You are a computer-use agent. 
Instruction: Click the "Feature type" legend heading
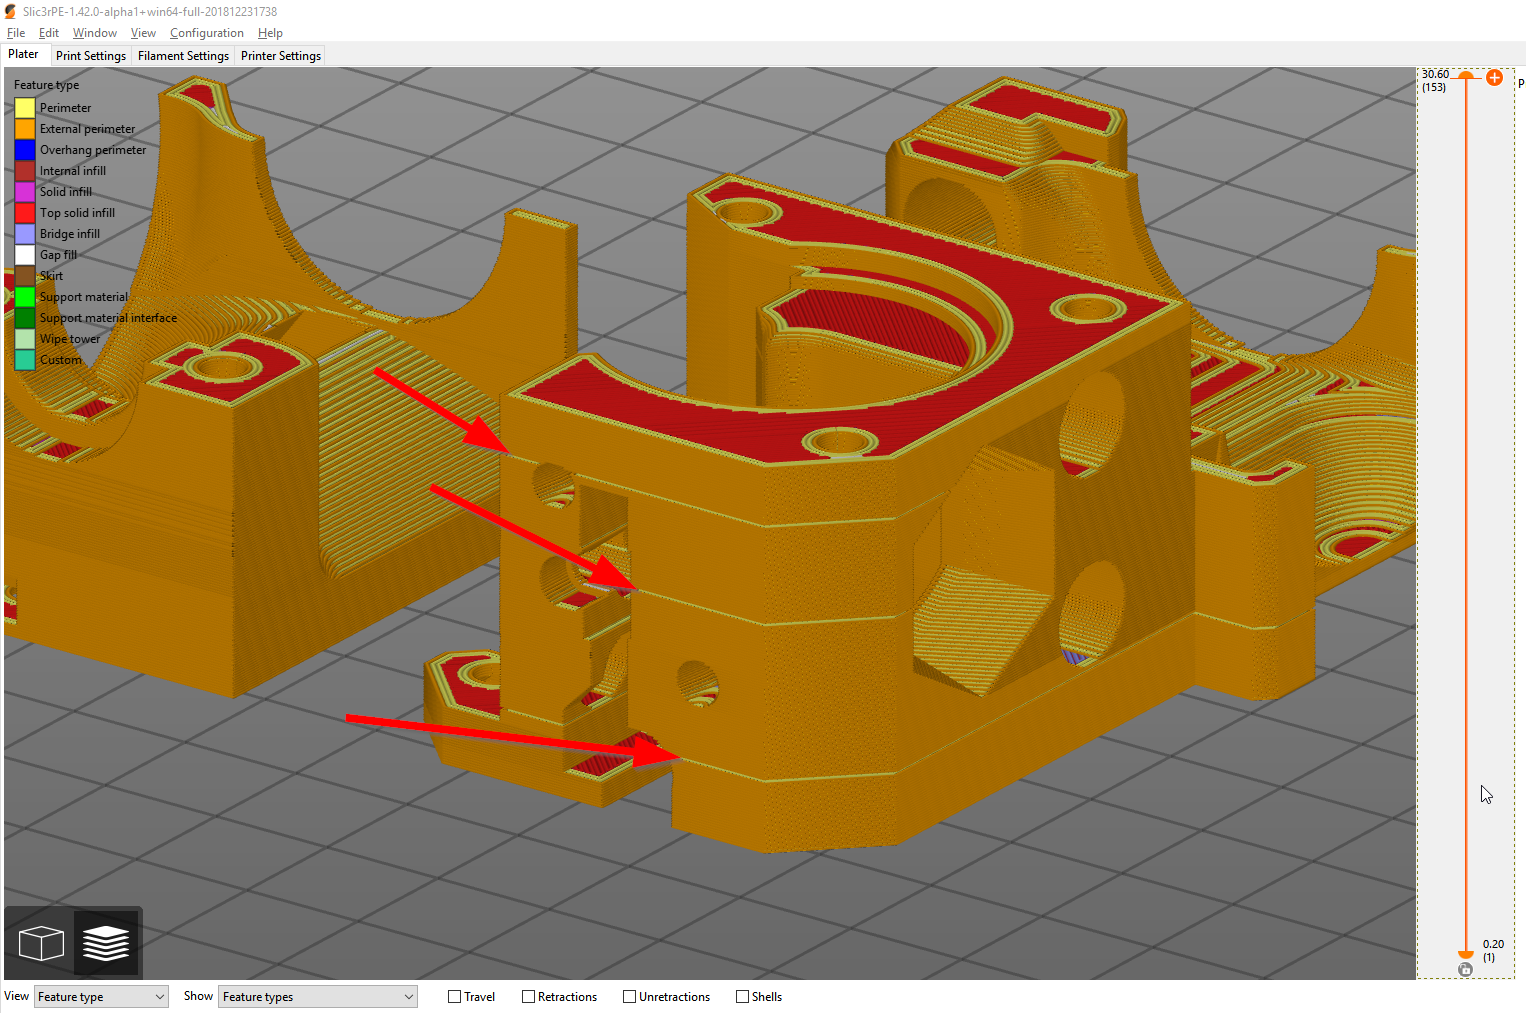(x=46, y=85)
